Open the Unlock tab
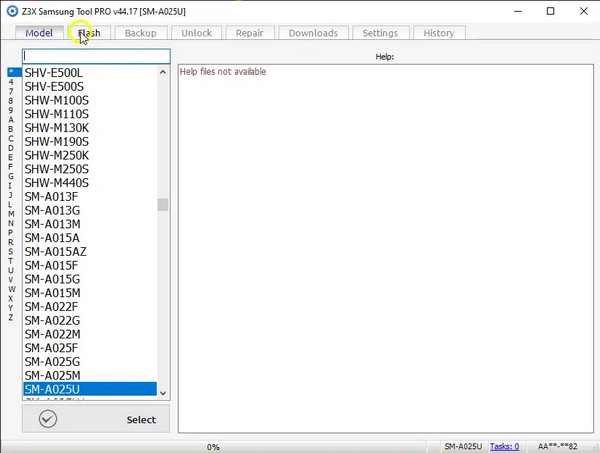The image size is (600, 453). point(196,33)
